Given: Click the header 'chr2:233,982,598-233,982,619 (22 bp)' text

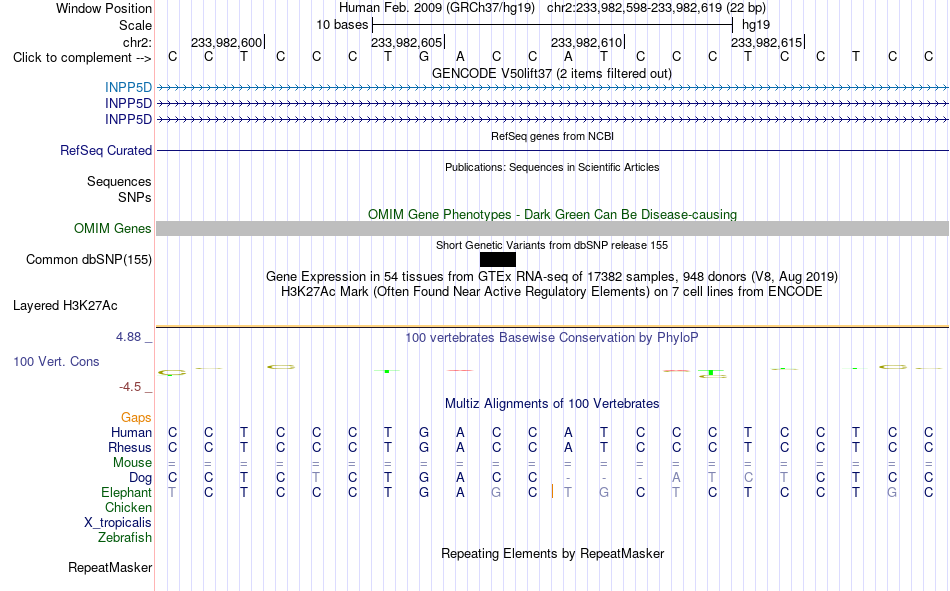Looking at the screenshot, I should (656, 8).
